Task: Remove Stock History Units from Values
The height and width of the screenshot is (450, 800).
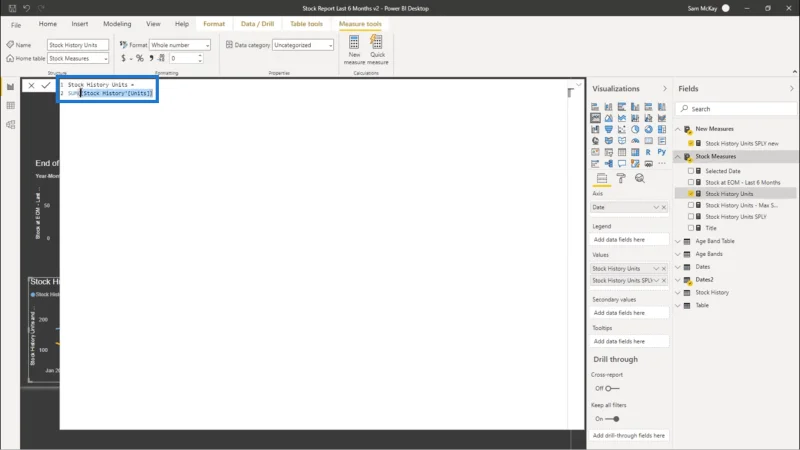Action: (x=664, y=268)
